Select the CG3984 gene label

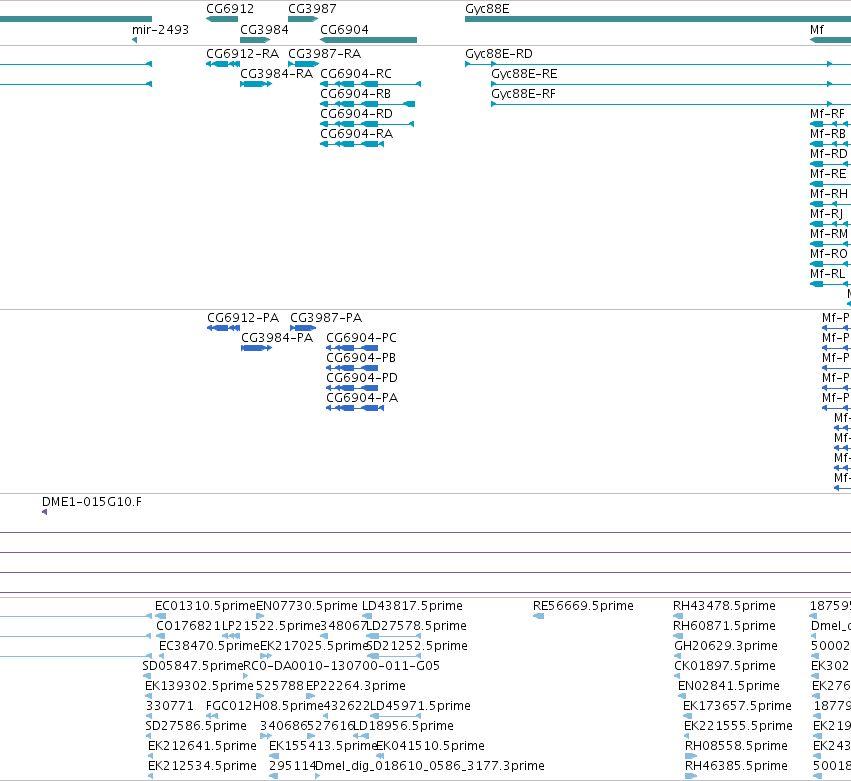[264, 30]
